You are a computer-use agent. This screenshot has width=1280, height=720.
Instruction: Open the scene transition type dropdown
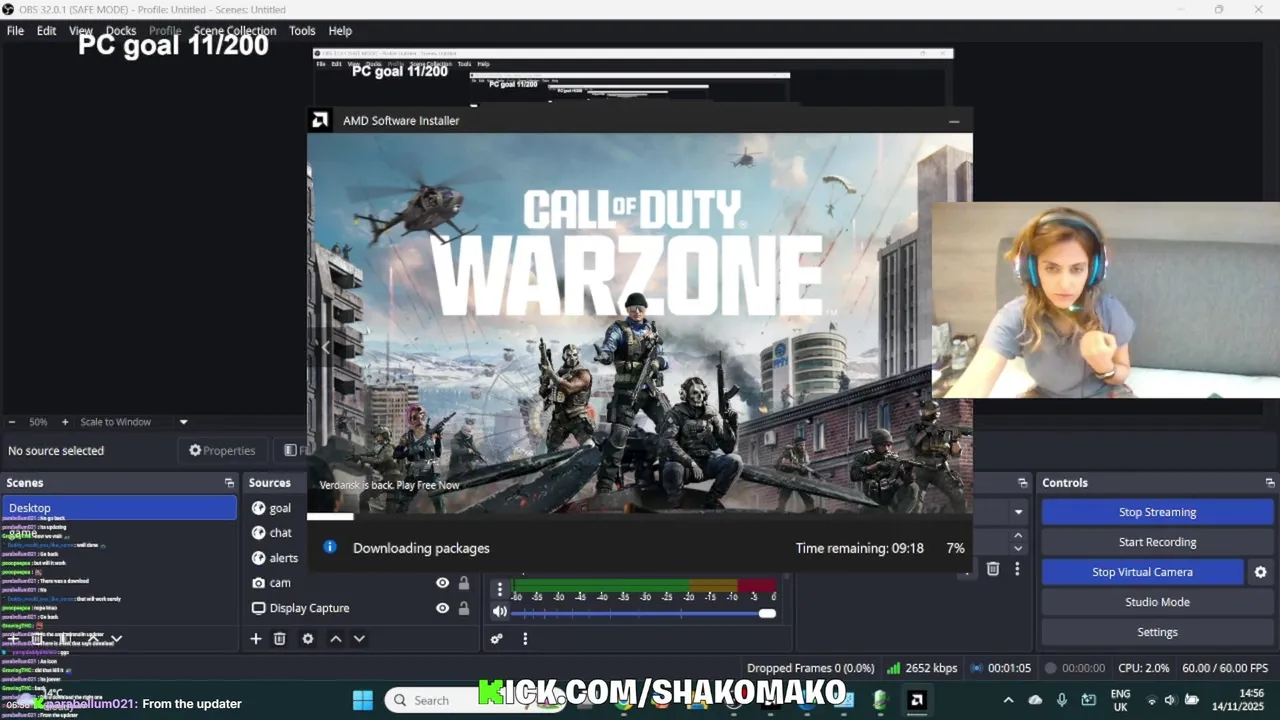click(1018, 512)
